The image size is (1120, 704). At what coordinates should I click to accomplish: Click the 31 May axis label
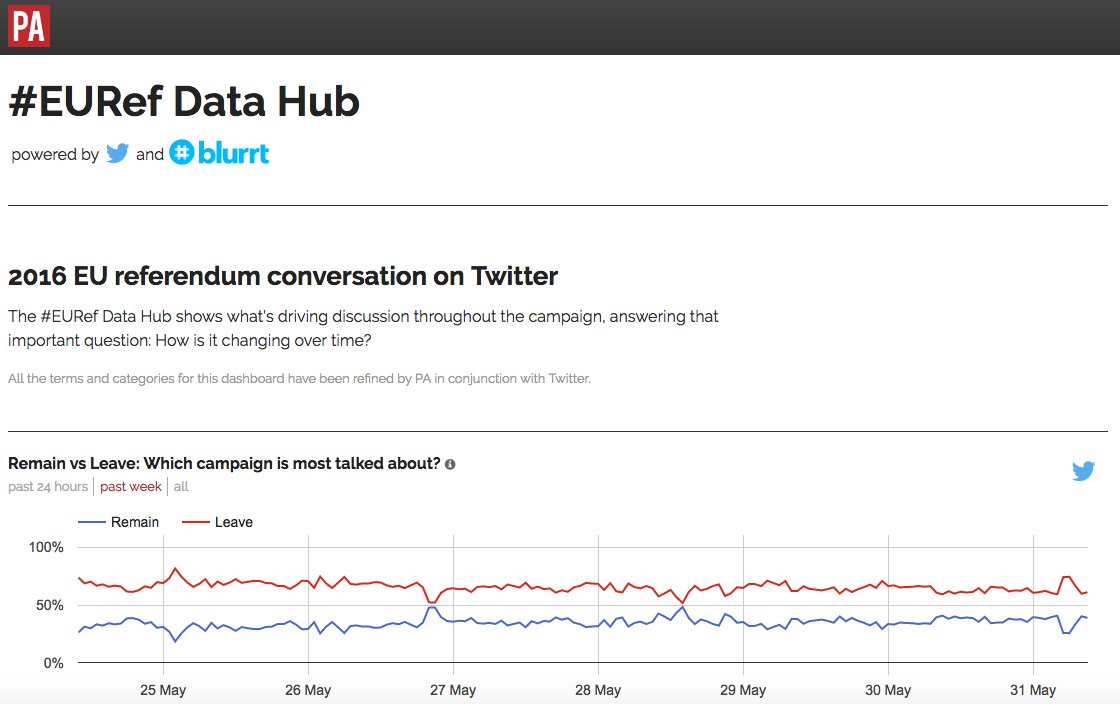(x=1033, y=690)
